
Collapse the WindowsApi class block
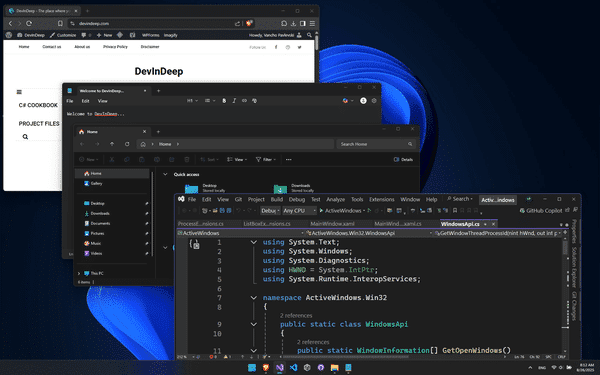pyautogui.click(x=253, y=324)
